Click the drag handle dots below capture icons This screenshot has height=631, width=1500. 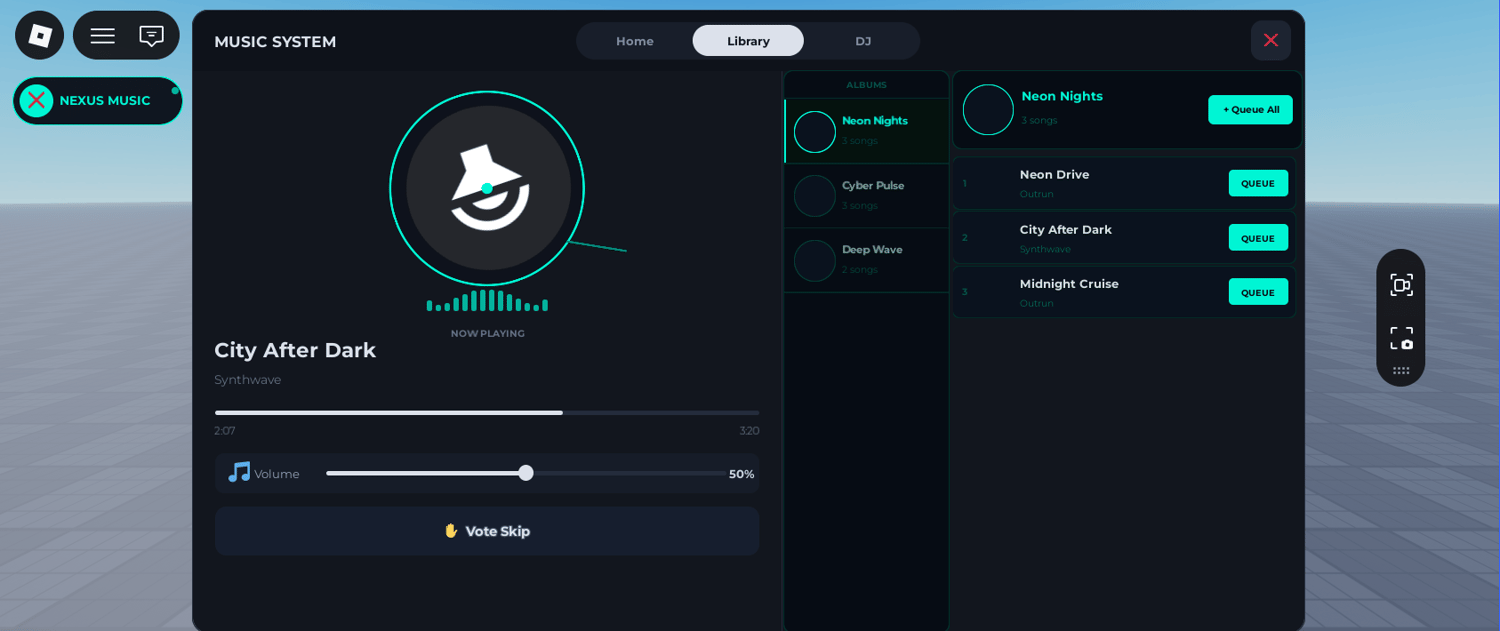point(1401,371)
